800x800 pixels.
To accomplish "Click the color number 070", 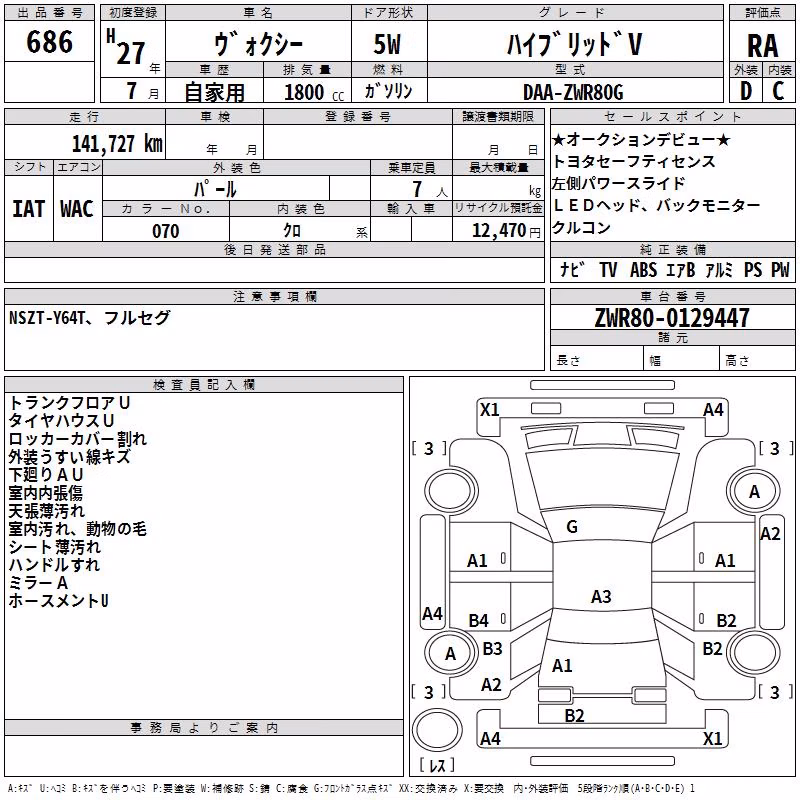I will tap(166, 231).
